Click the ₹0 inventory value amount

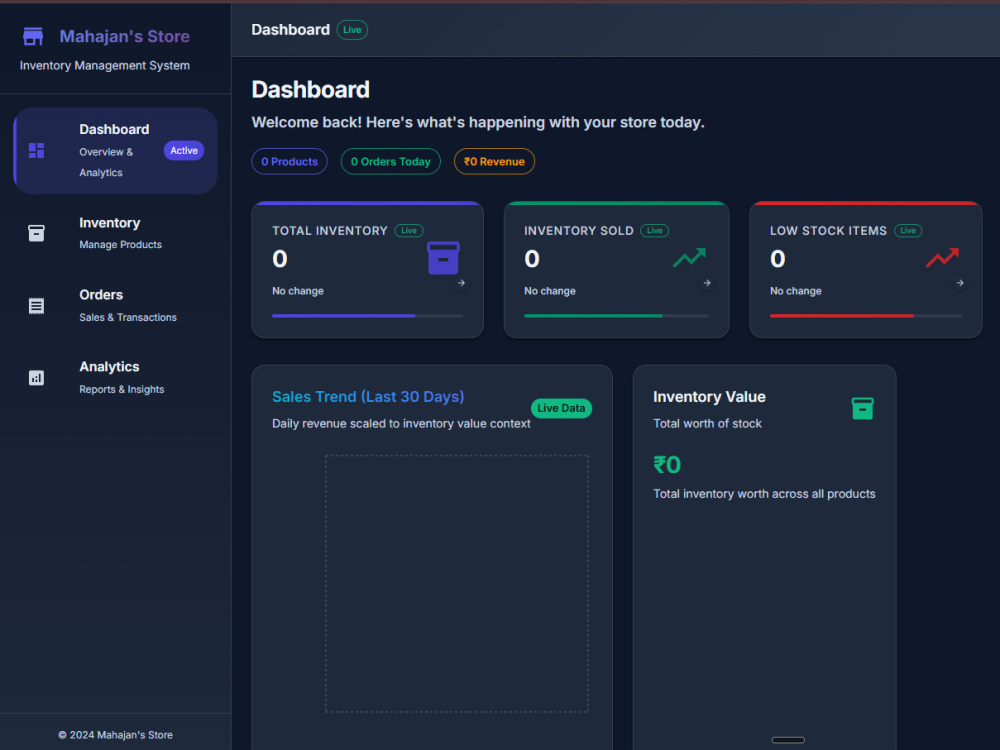click(x=667, y=464)
